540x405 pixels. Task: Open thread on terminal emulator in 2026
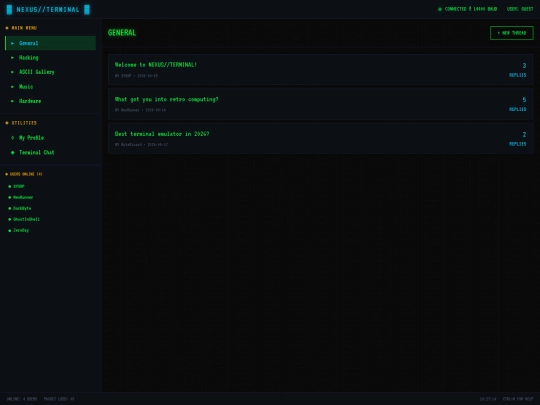point(321,138)
